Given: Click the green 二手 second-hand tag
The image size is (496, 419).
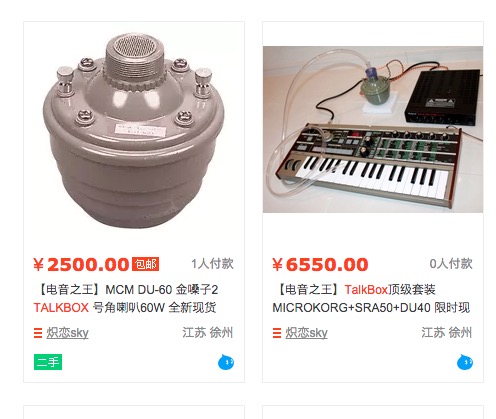Looking at the screenshot, I should click(x=48, y=362).
